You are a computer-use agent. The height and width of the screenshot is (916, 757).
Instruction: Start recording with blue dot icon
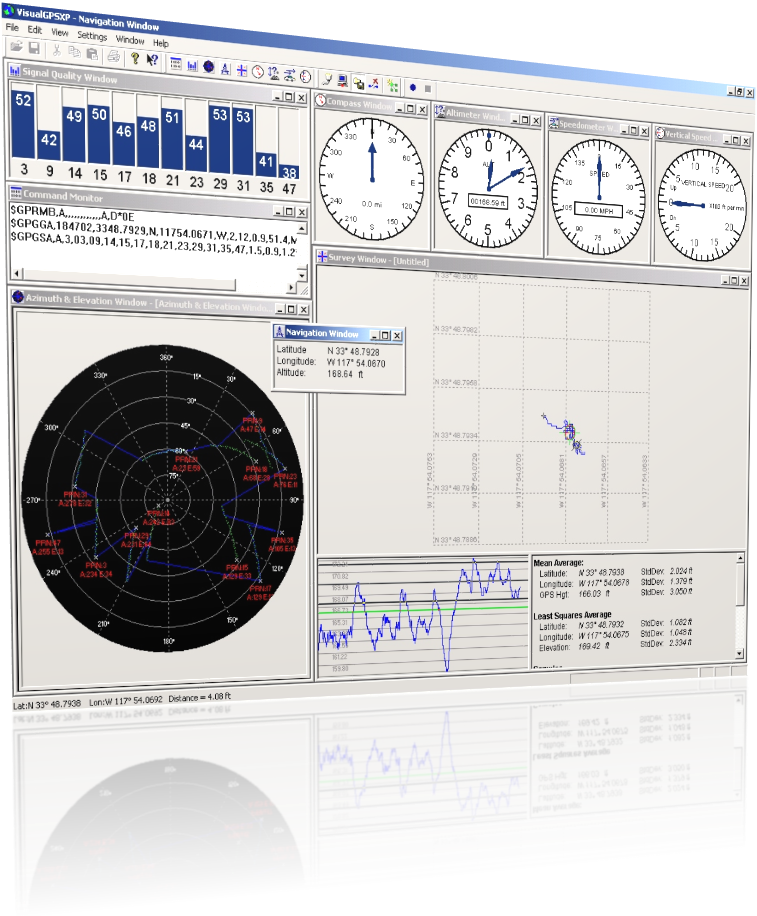413,88
